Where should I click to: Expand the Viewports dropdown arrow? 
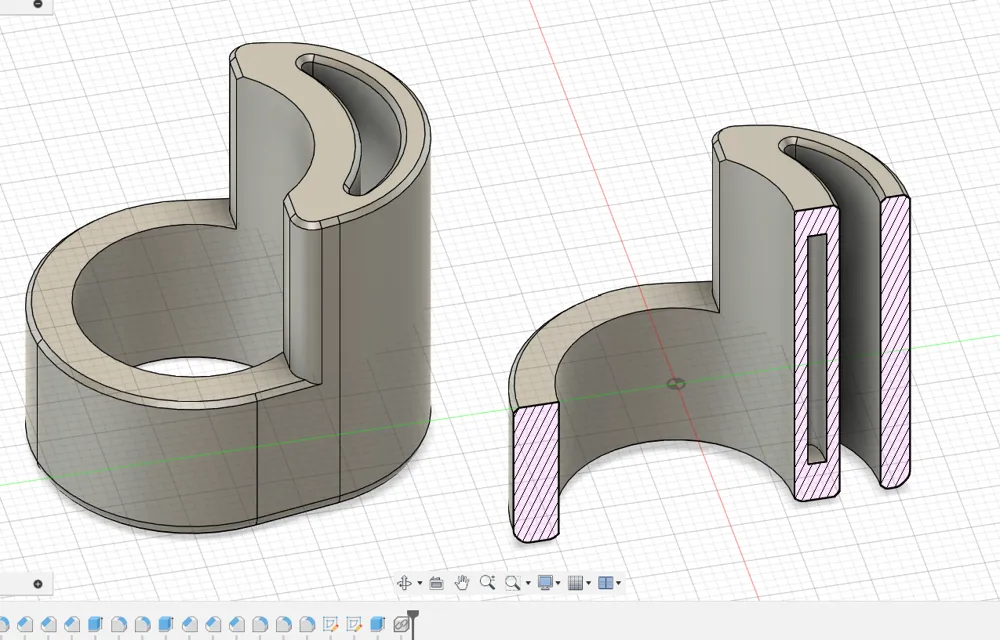619,583
